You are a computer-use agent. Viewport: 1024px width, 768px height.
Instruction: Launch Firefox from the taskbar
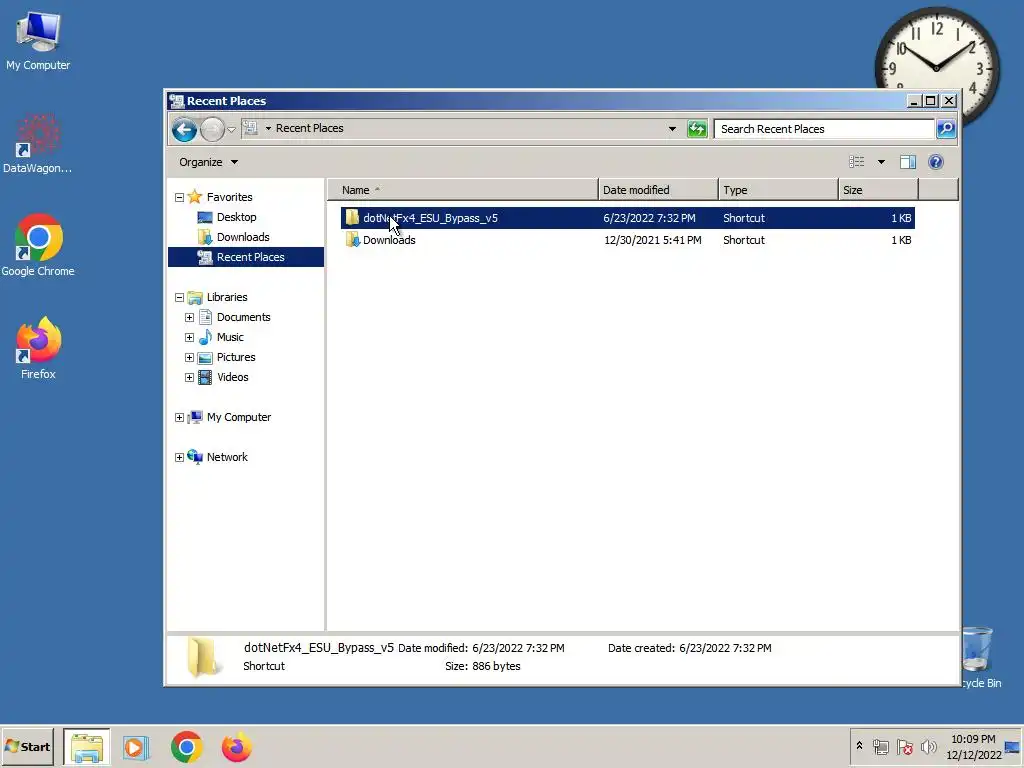236,747
